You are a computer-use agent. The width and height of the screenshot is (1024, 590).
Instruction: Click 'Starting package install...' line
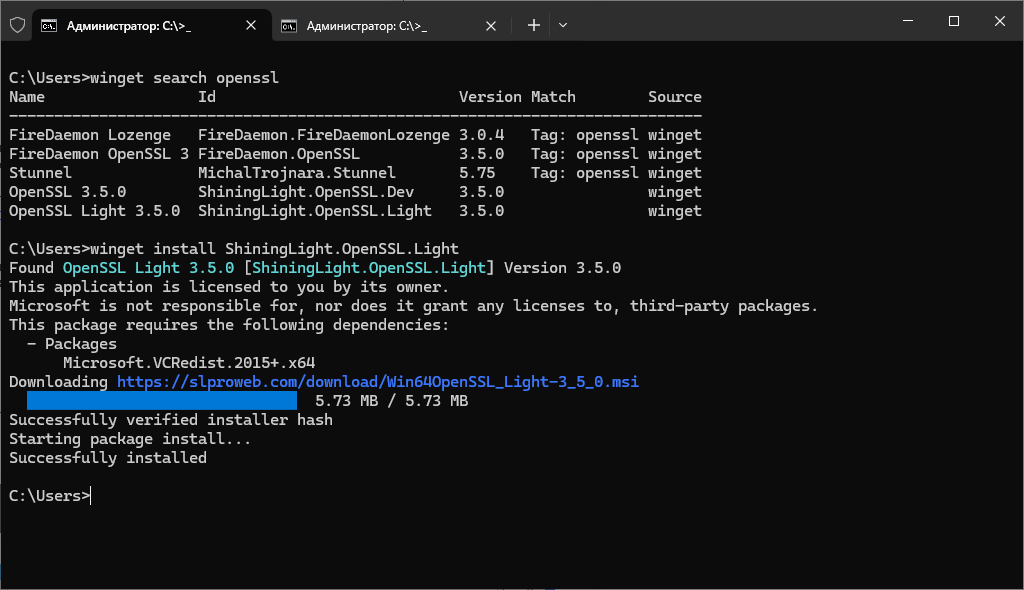pyautogui.click(x=130, y=438)
